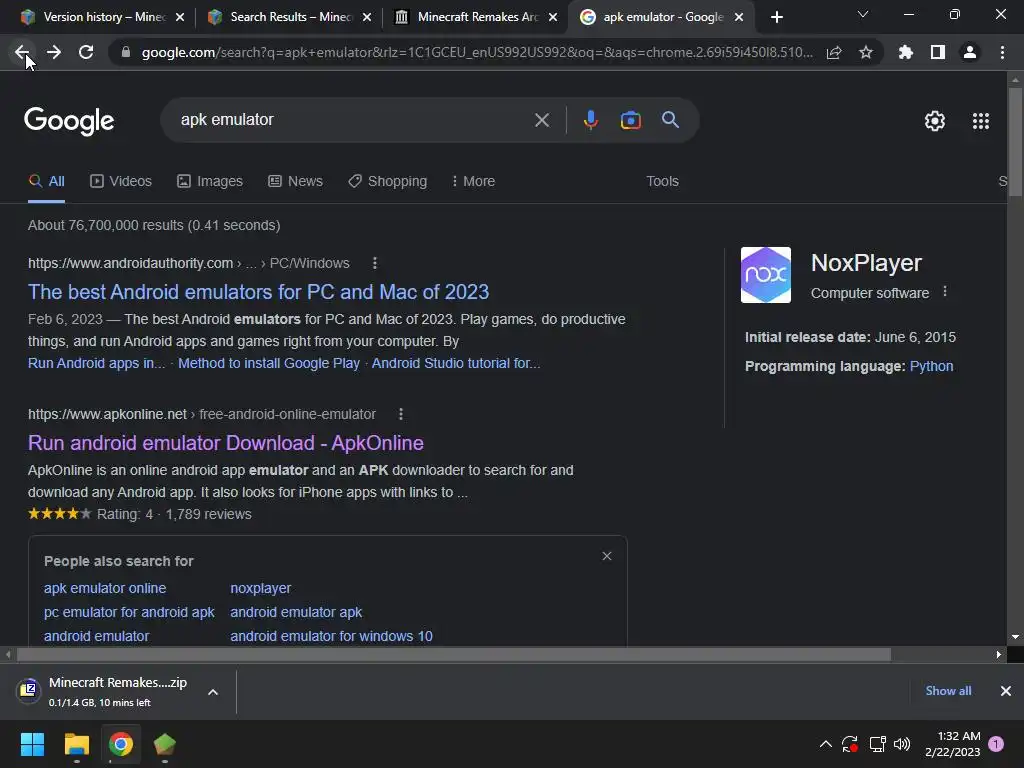Close the downloads bar
The height and width of the screenshot is (768, 1024).
point(1006,691)
